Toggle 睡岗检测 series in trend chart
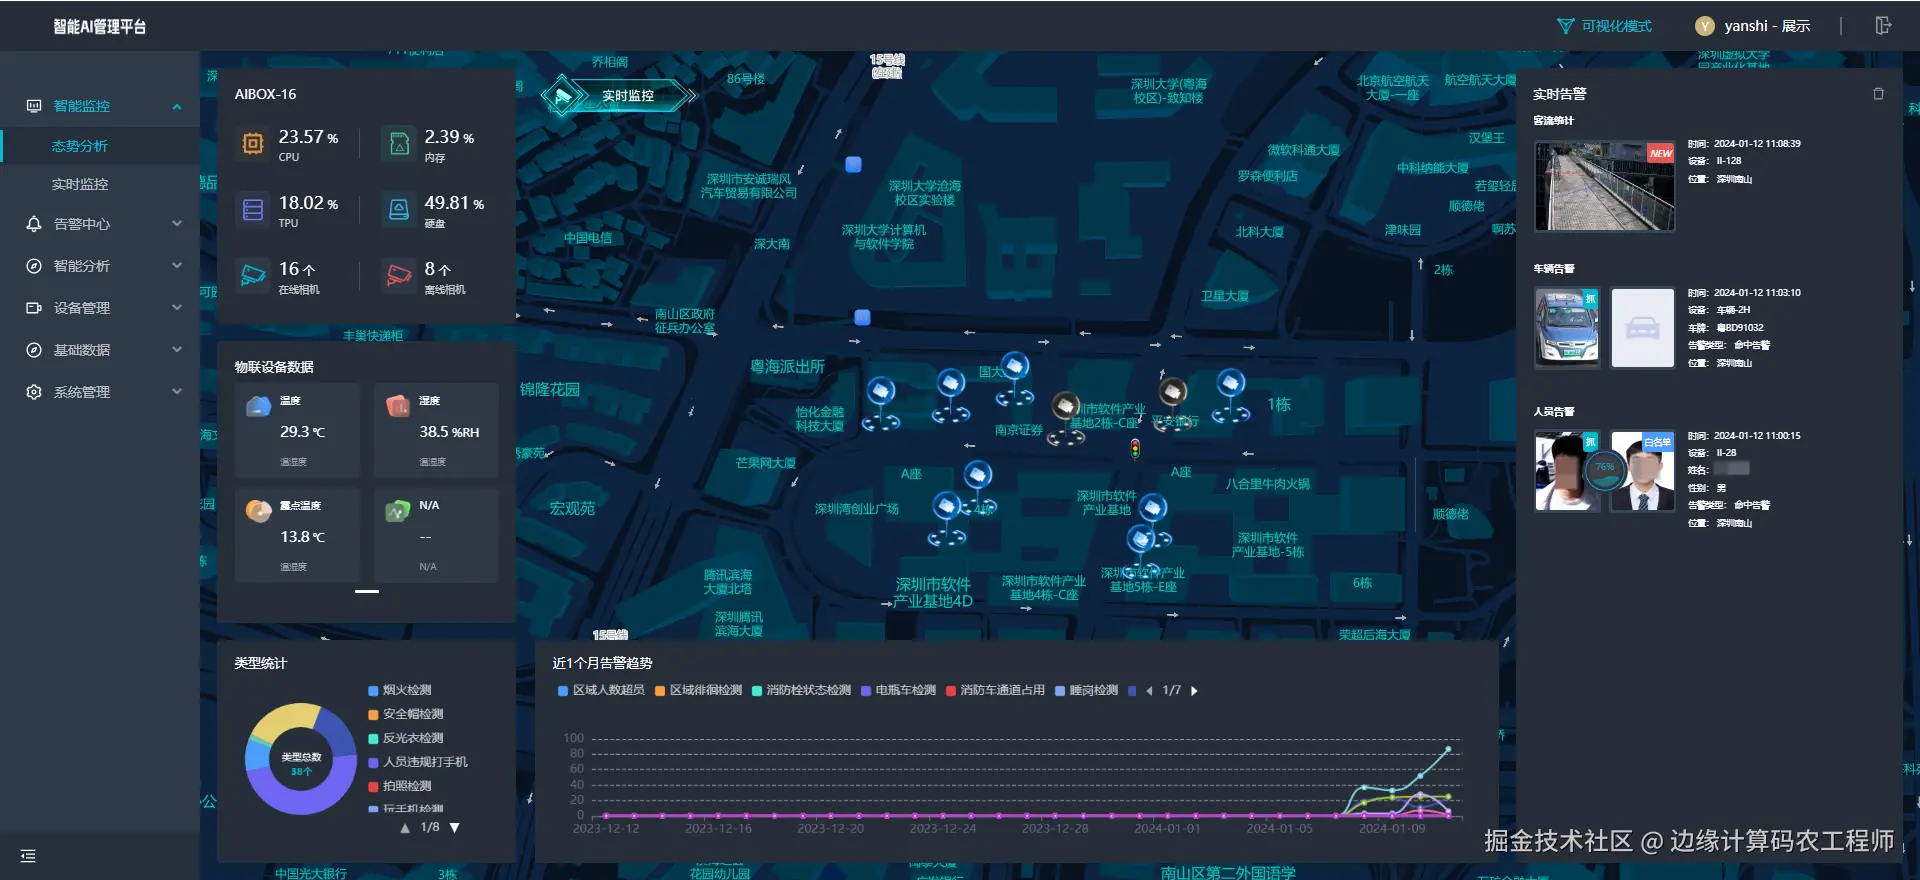Viewport: 1920px width, 880px height. click(x=1086, y=690)
